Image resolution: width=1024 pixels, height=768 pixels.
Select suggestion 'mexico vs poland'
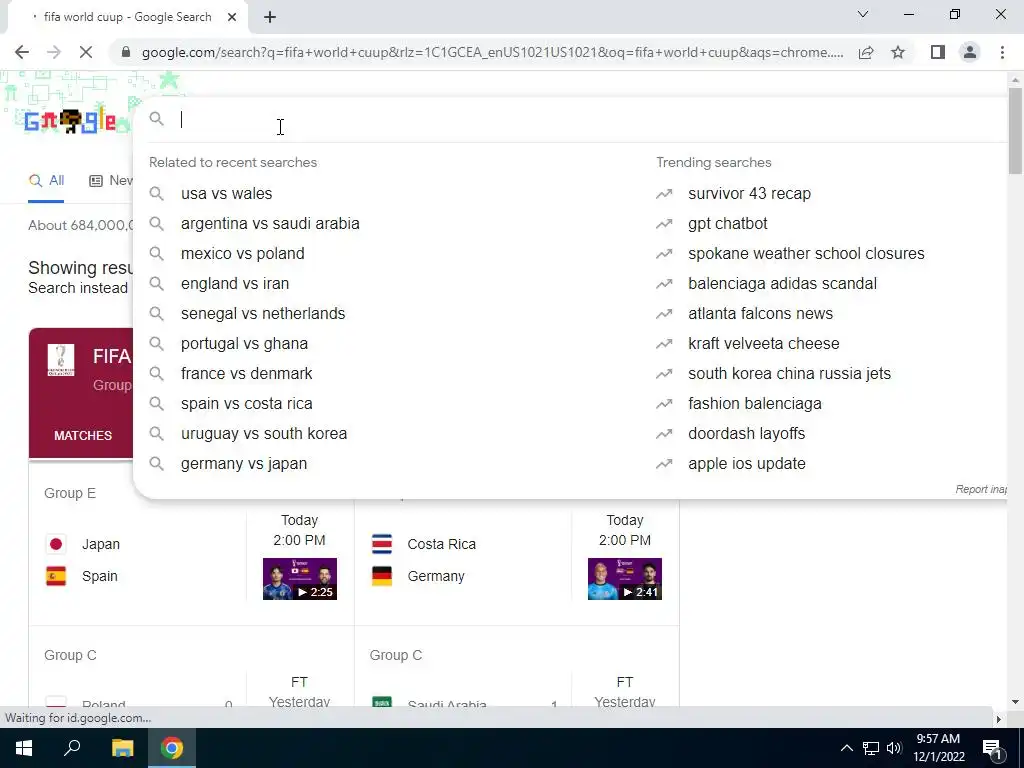click(x=243, y=253)
